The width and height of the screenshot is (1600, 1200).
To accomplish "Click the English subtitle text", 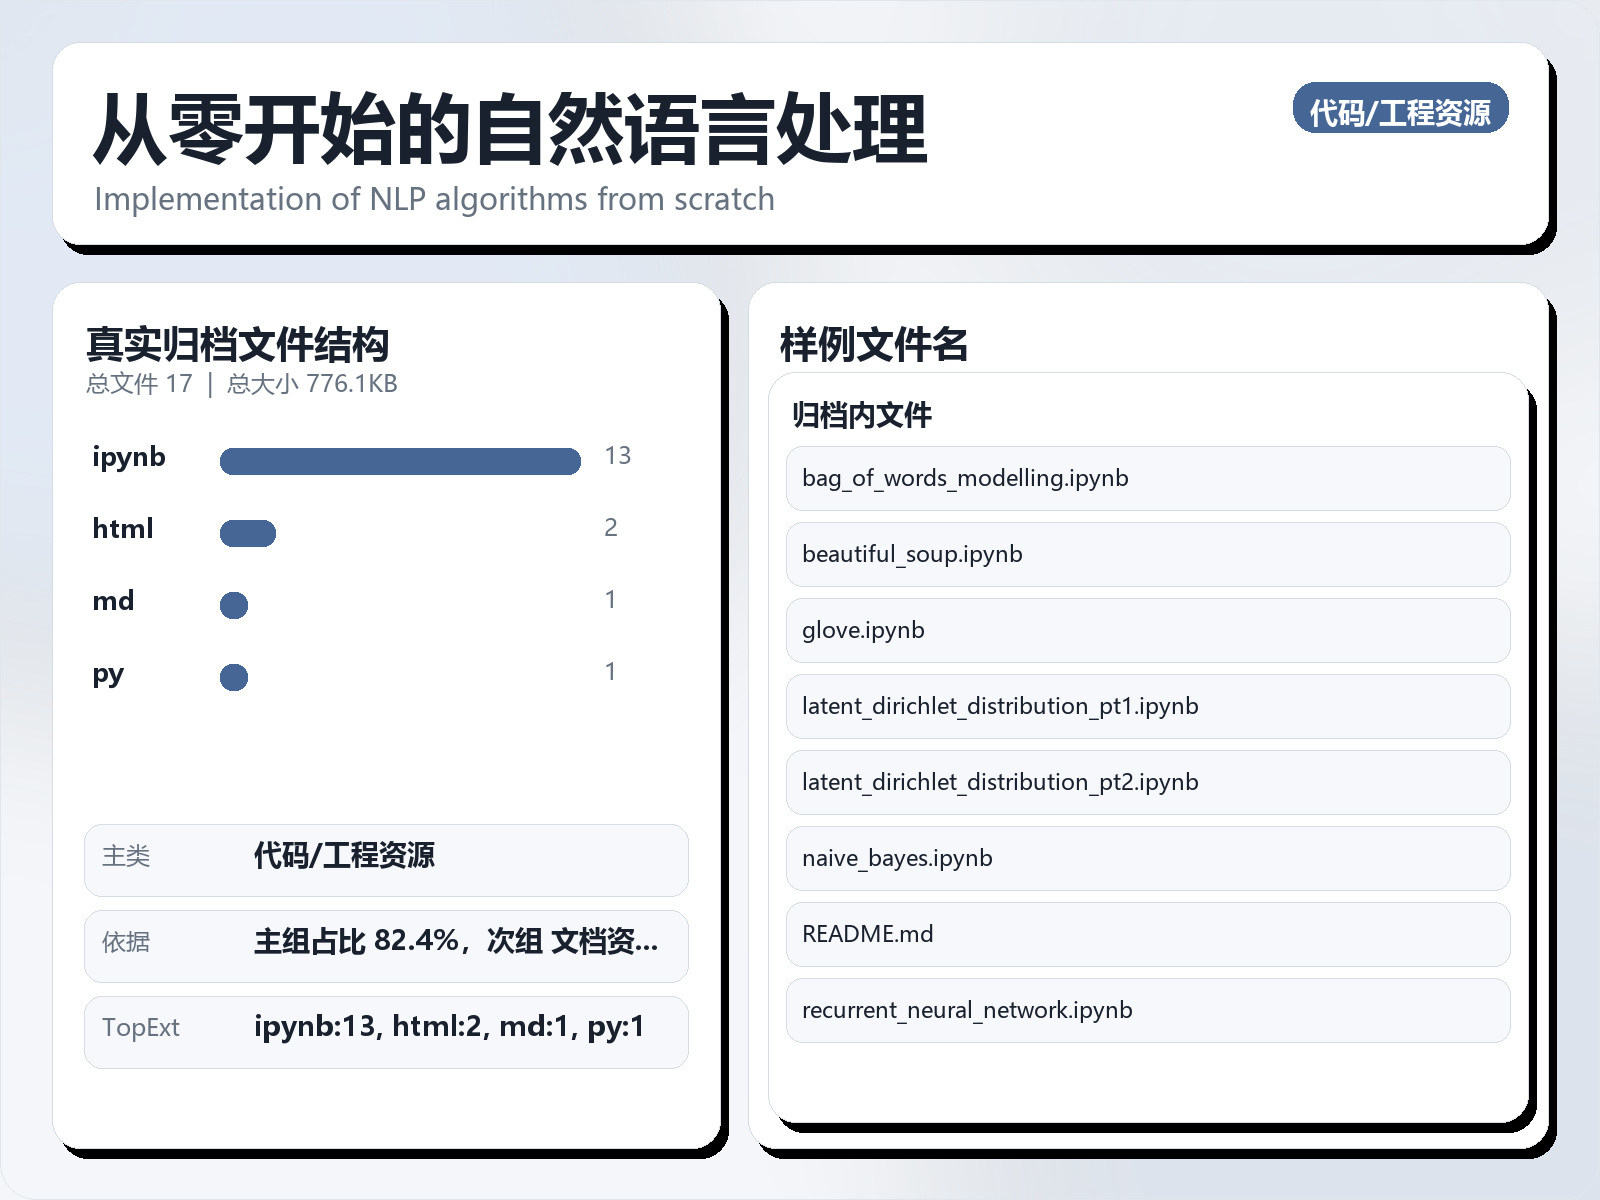I will click(433, 199).
